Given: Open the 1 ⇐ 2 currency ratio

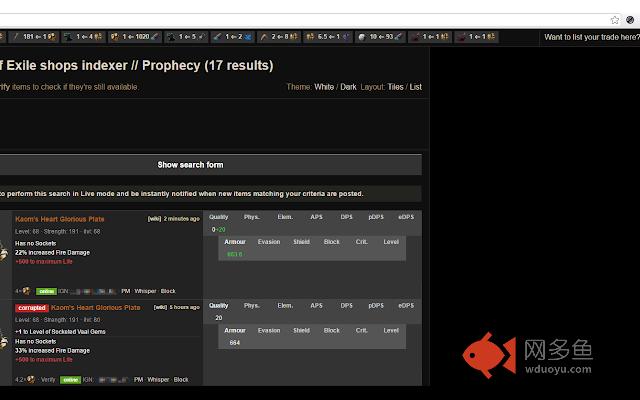Looking at the screenshot, I should pyautogui.click(x=233, y=37).
